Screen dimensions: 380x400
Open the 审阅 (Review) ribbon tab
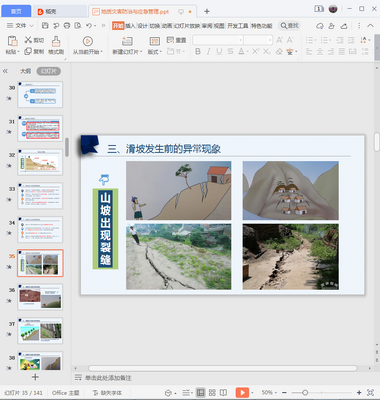pyautogui.click(x=207, y=26)
